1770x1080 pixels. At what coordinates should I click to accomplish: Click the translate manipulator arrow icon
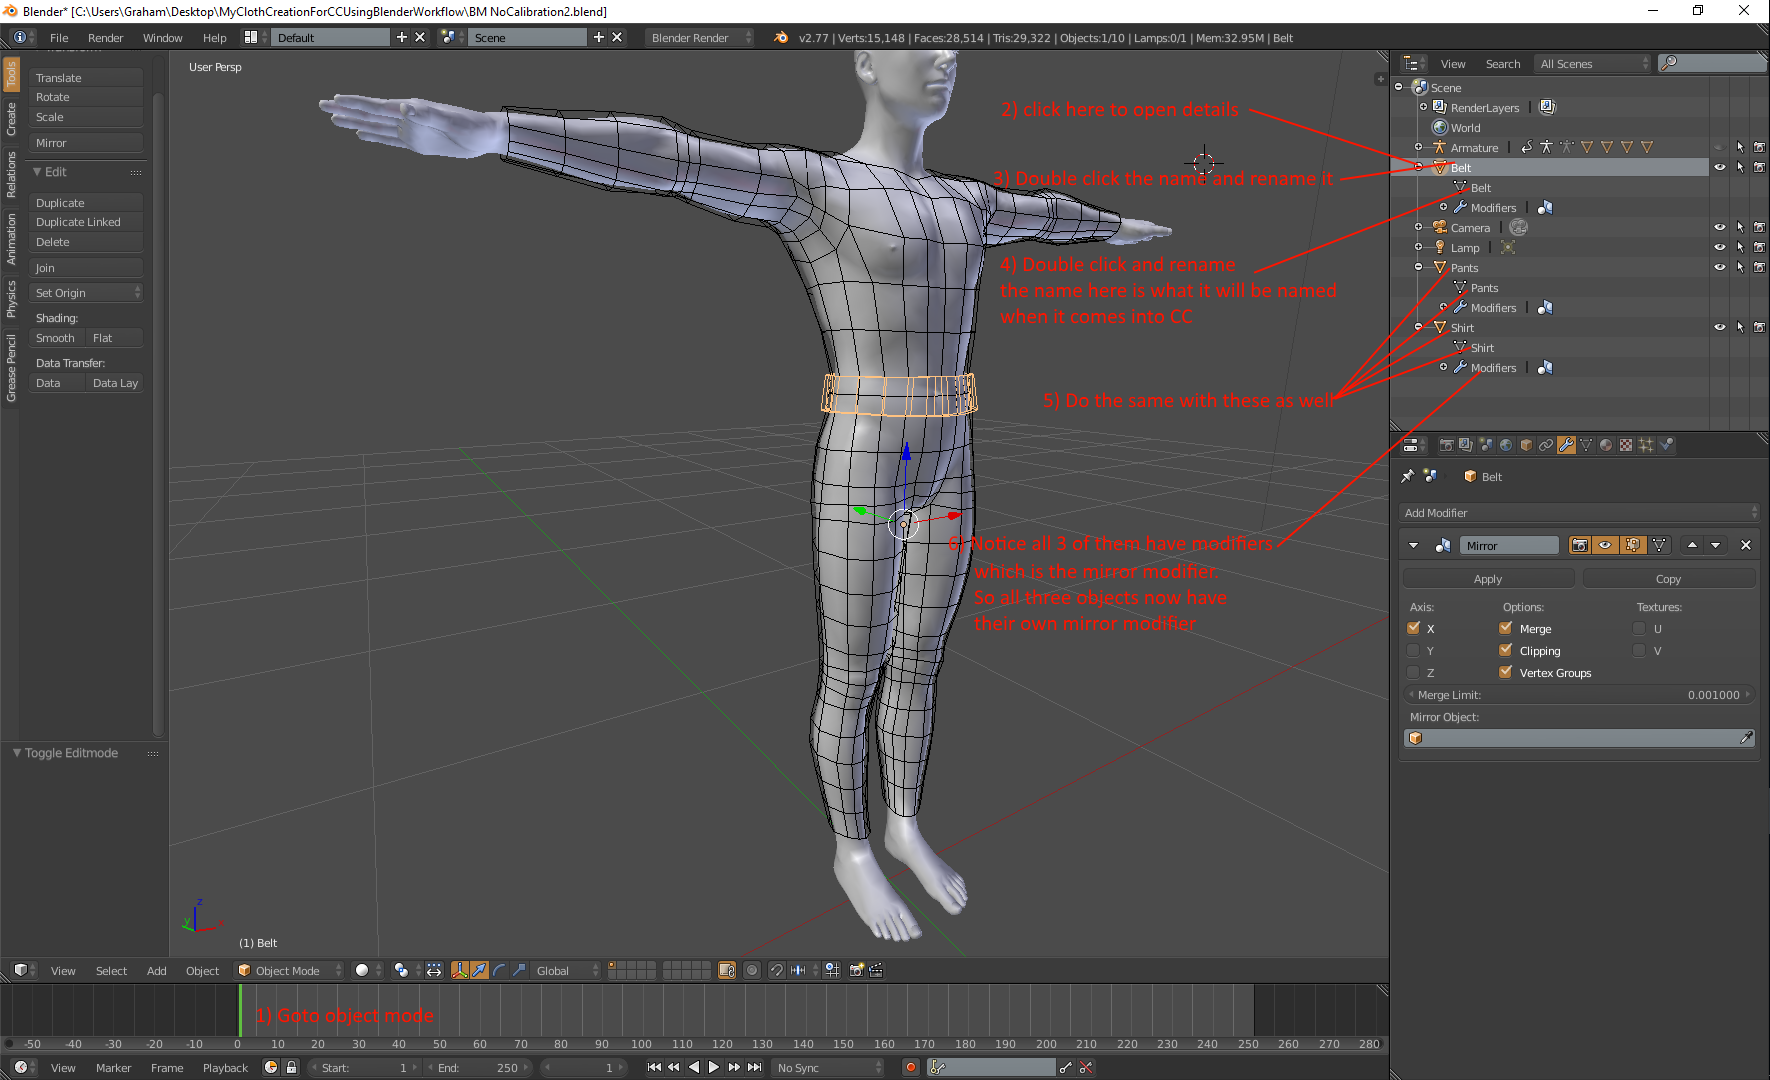coord(479,970)
